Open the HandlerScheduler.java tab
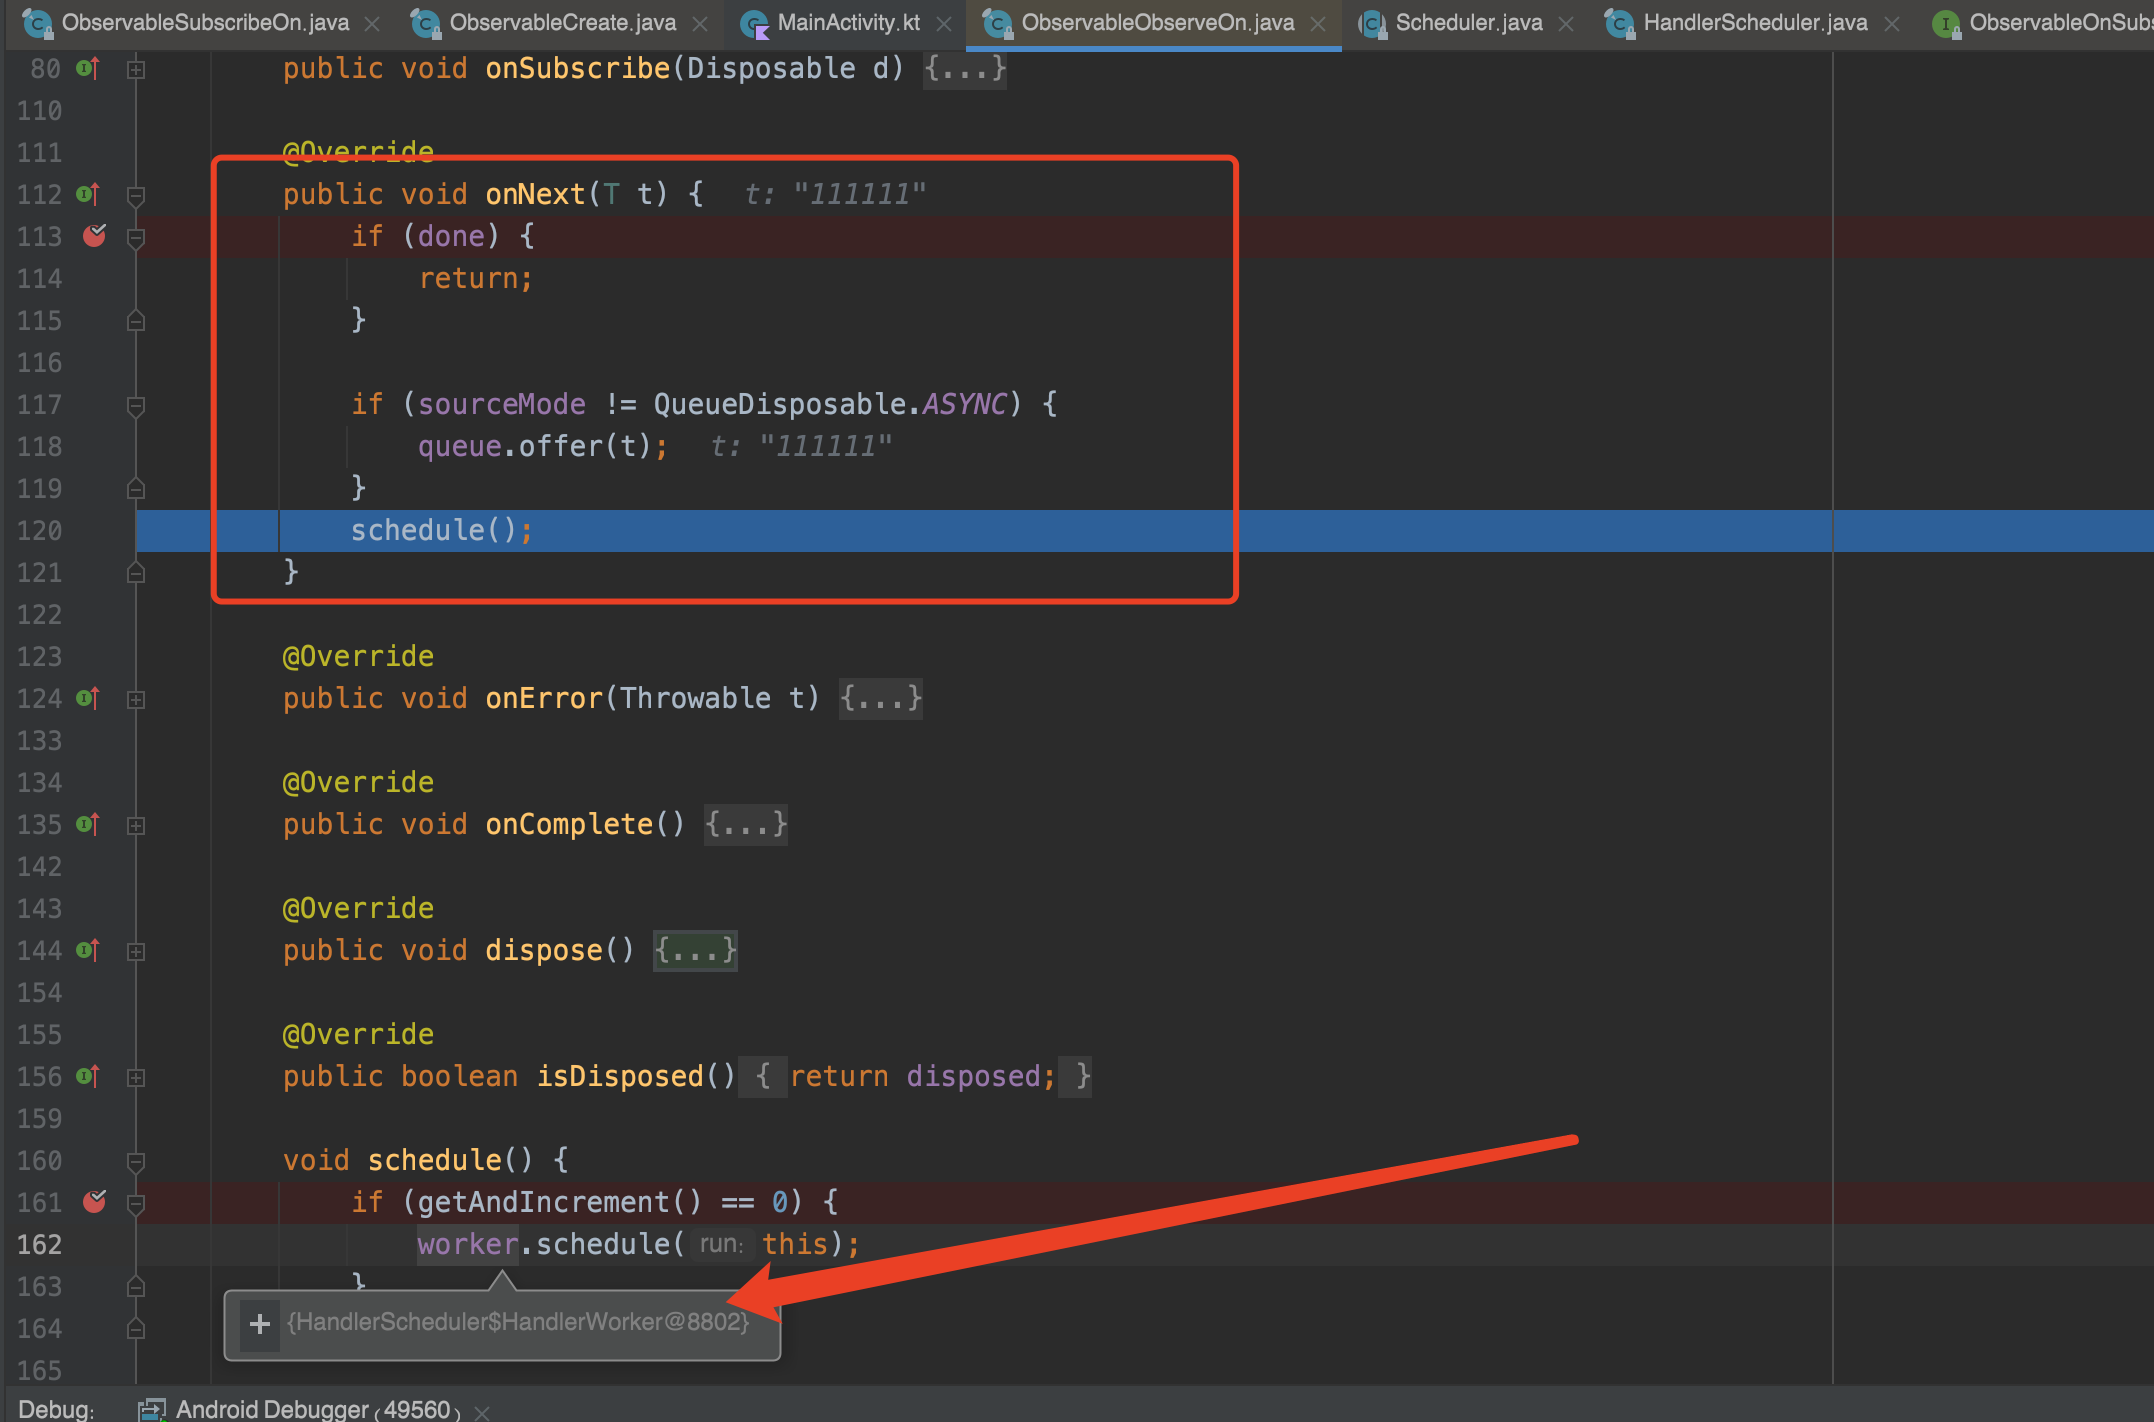Image resolution: width=2154 pixels, height=1422 pixels. [x=1753, y=22]
